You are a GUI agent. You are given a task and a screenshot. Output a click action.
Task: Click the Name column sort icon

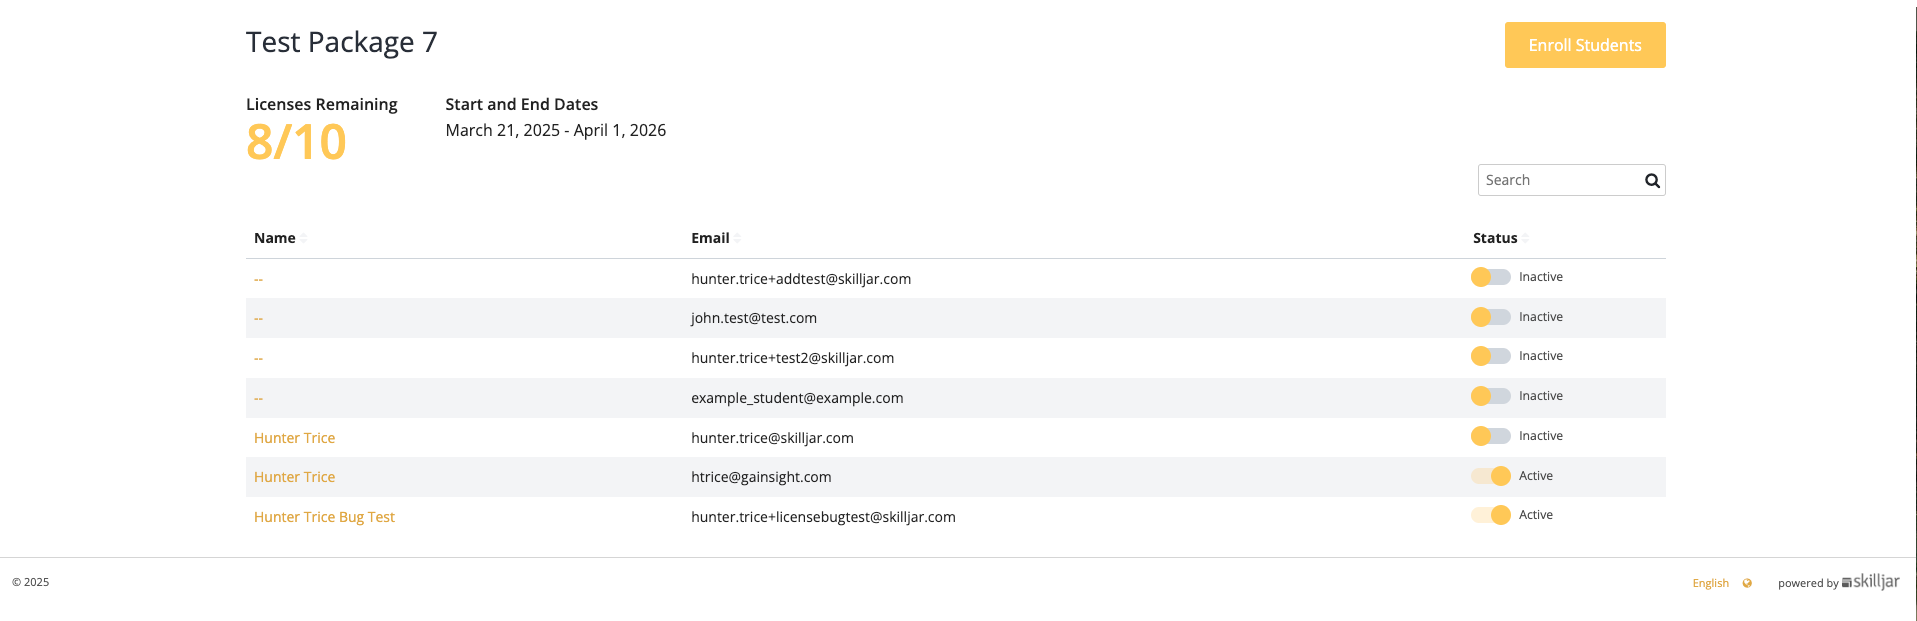(x=304, y=238)
